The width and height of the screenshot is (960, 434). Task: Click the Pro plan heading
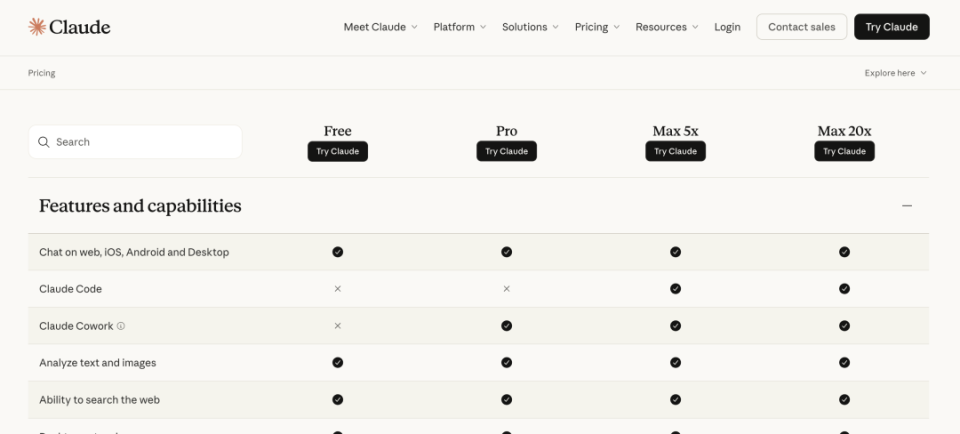click(x=506, y=131)
